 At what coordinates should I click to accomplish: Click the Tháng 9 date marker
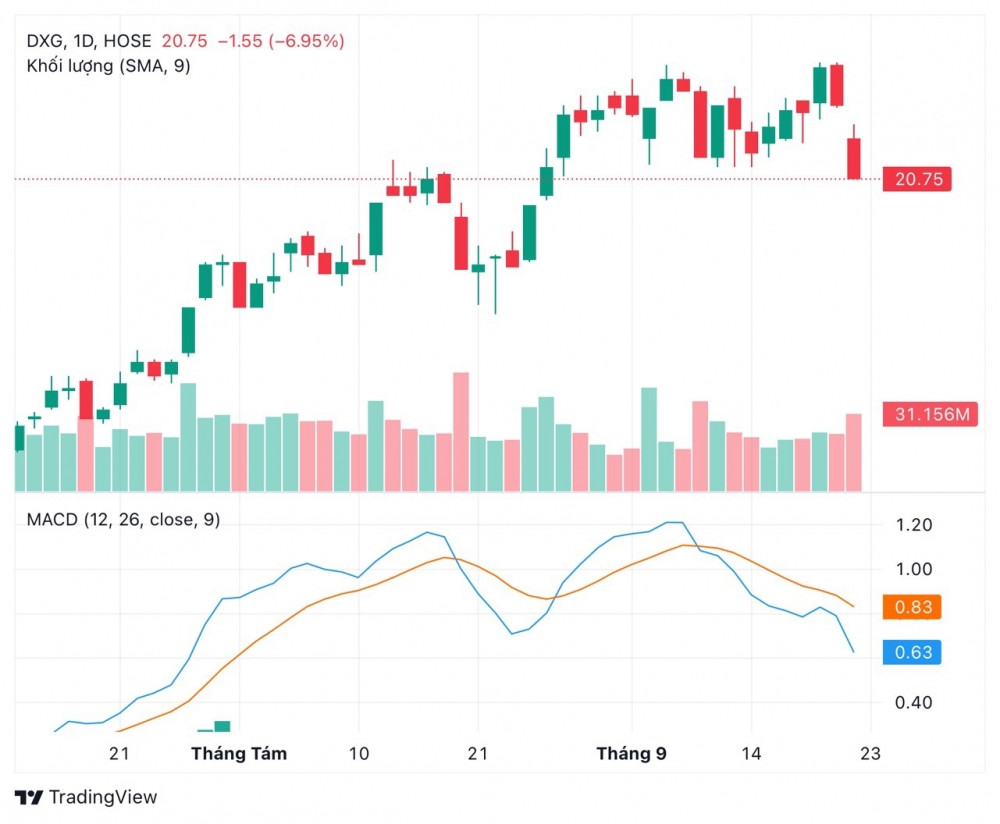(631, 753)
